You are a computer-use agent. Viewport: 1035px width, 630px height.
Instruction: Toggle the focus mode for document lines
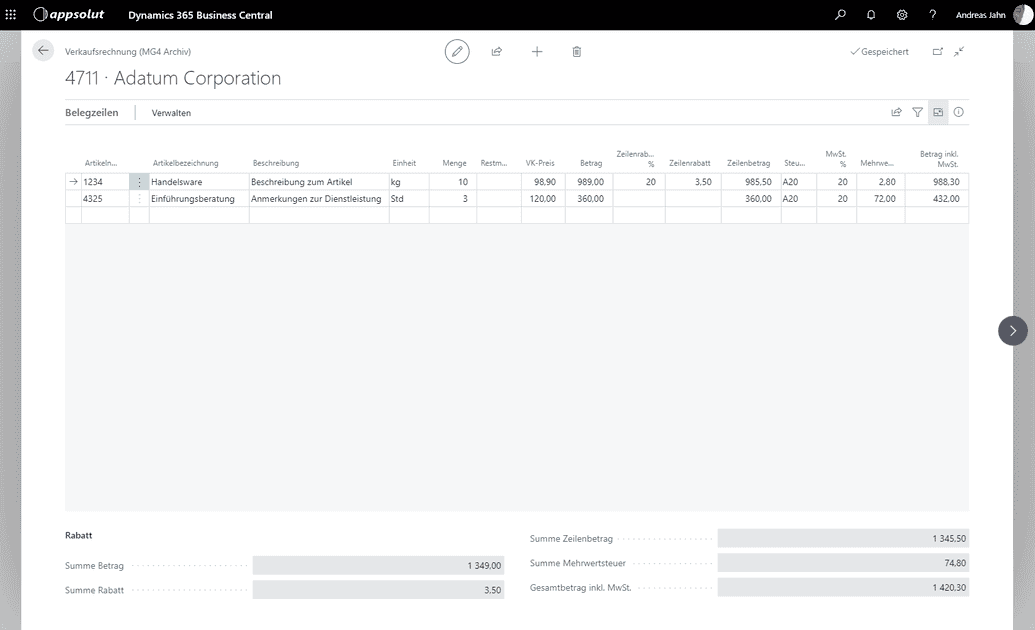[938, 113]
